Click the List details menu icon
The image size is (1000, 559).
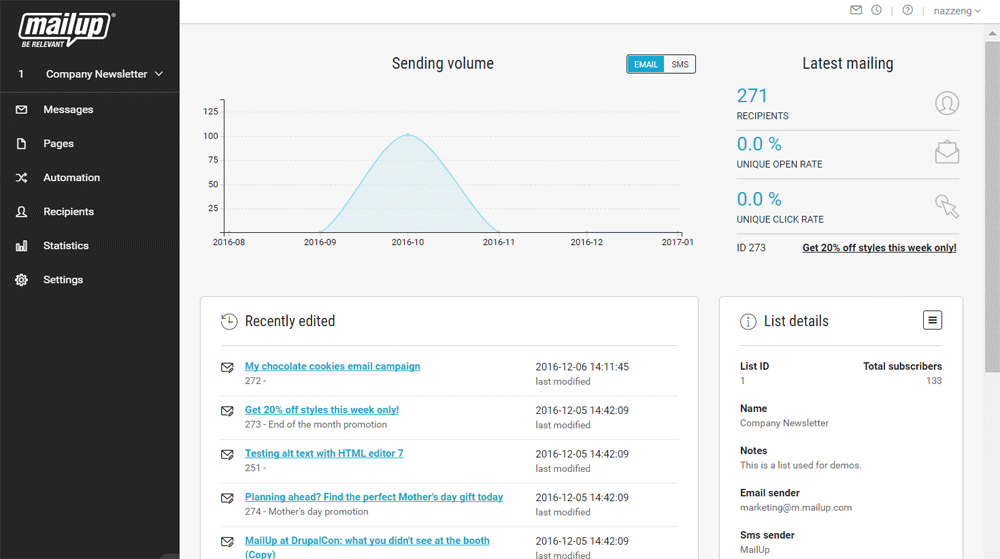point(932,320)
